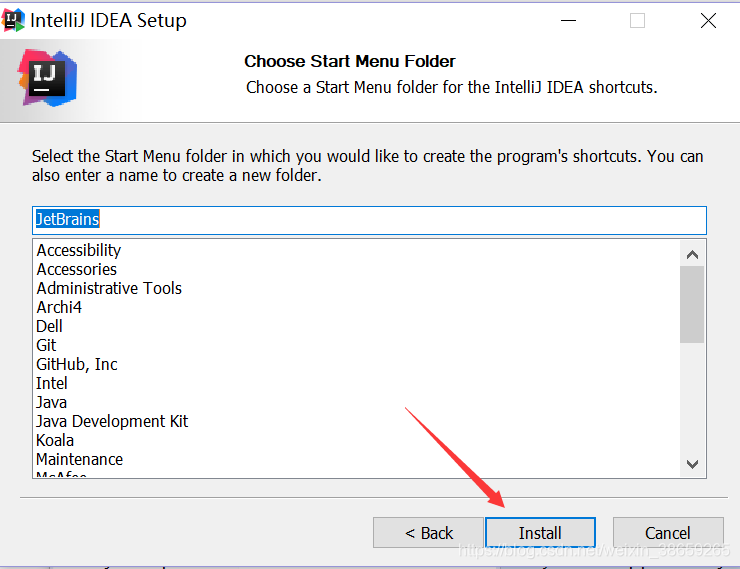Minimize the Setup window
The height and width of the screenshot is (569, 740).
pyautogui.click(x=569, y=21)
